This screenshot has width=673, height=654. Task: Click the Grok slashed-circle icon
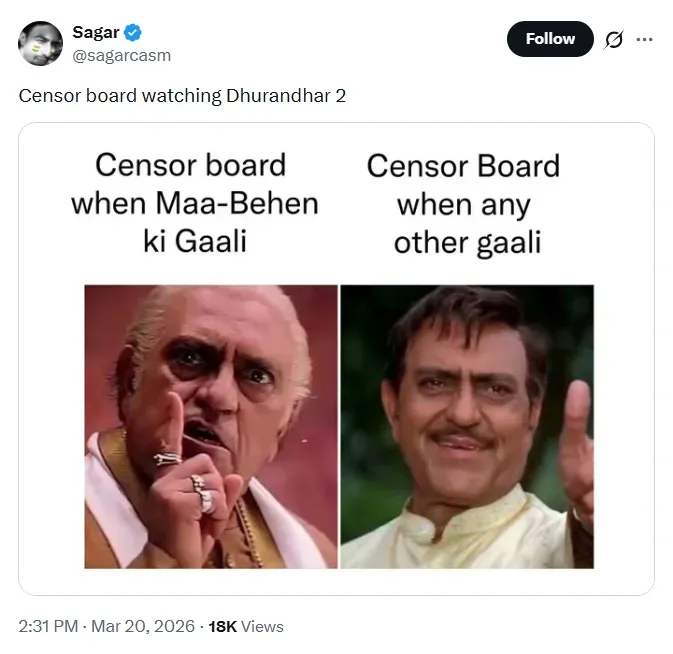(x=614, y=39)
